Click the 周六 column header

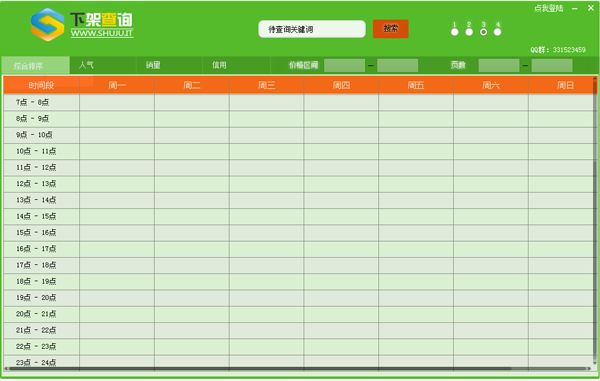pos(491,85)
